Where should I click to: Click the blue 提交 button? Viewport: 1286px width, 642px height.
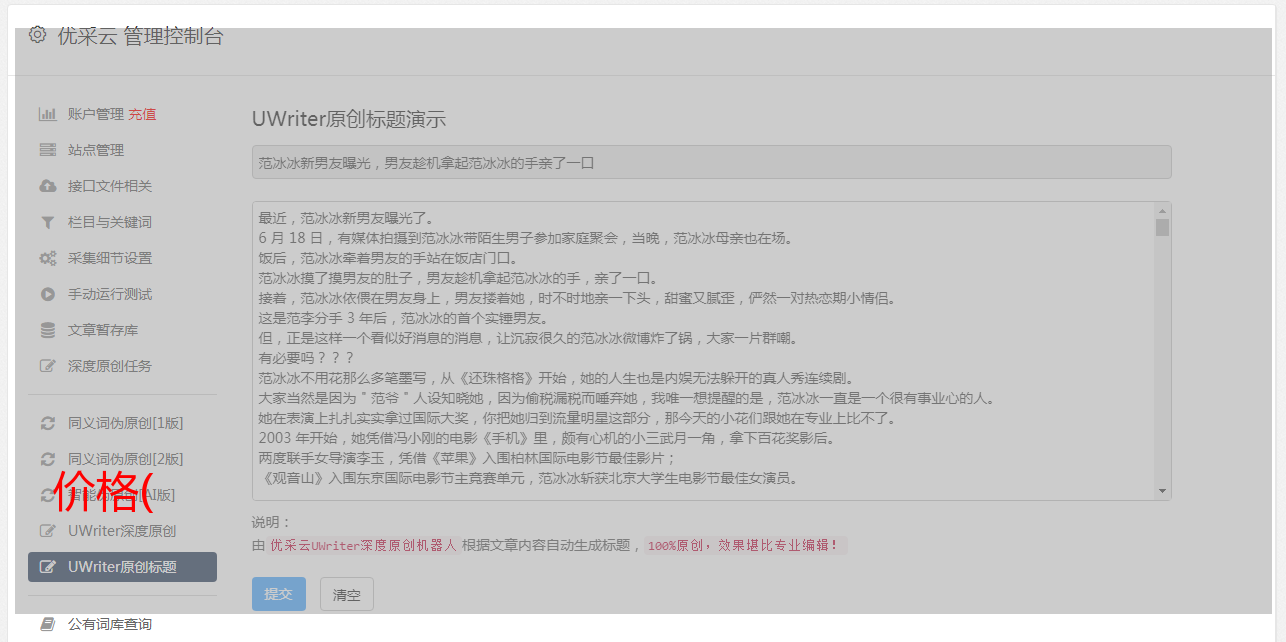279,594
